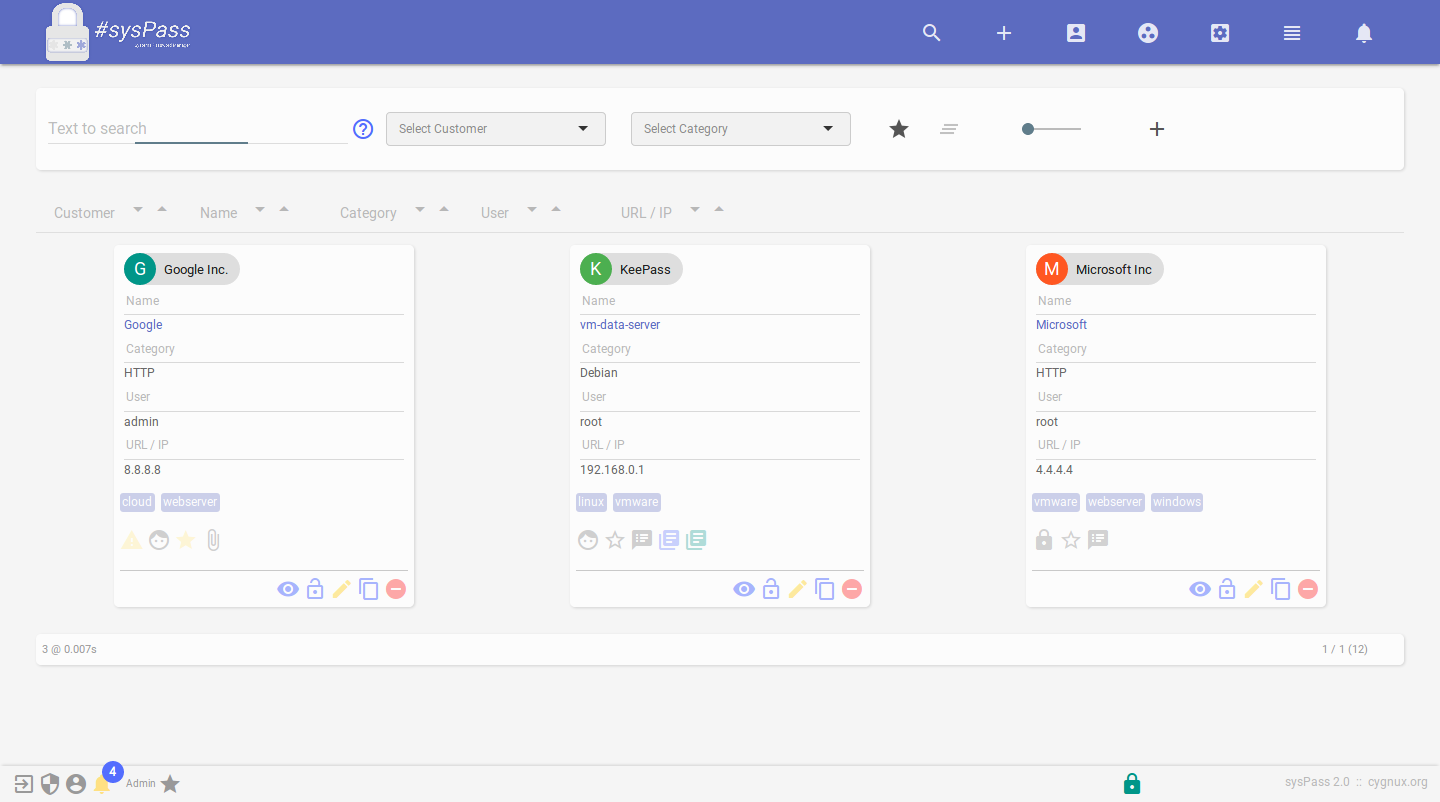Delete the Google account
1440x802 pixels.
(396, 589)
